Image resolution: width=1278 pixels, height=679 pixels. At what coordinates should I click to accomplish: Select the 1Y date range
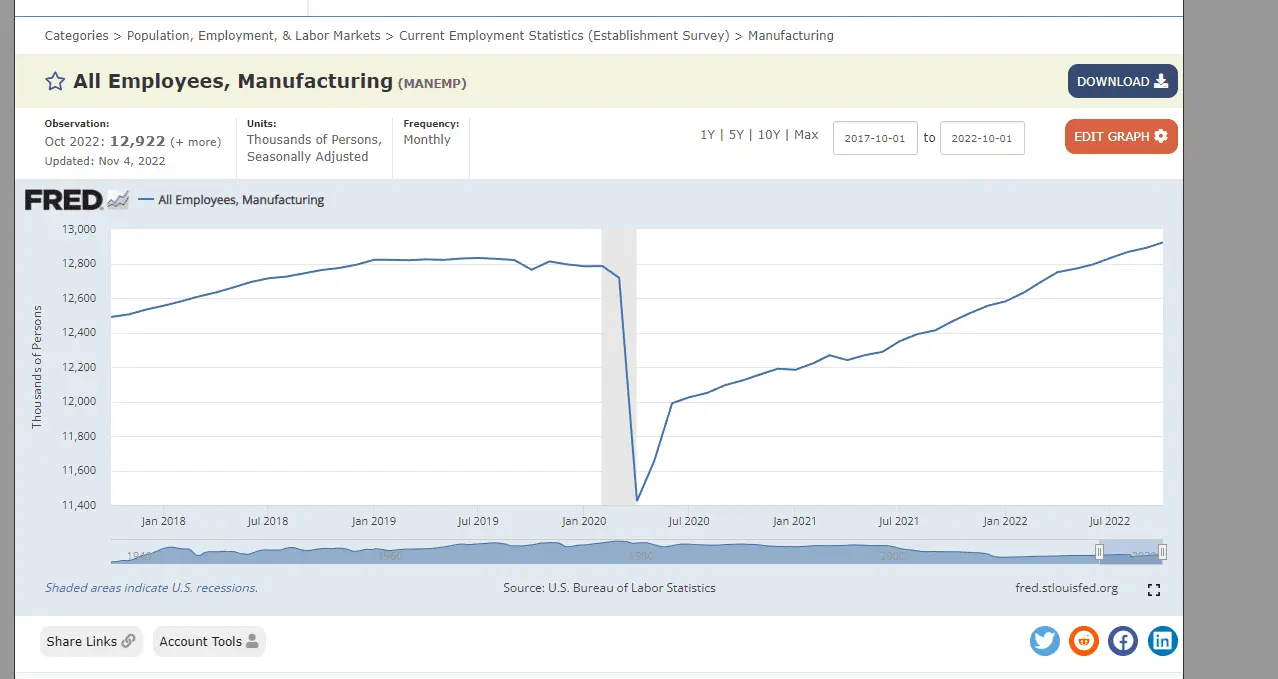pyautogui.click(x=707, y=135)
